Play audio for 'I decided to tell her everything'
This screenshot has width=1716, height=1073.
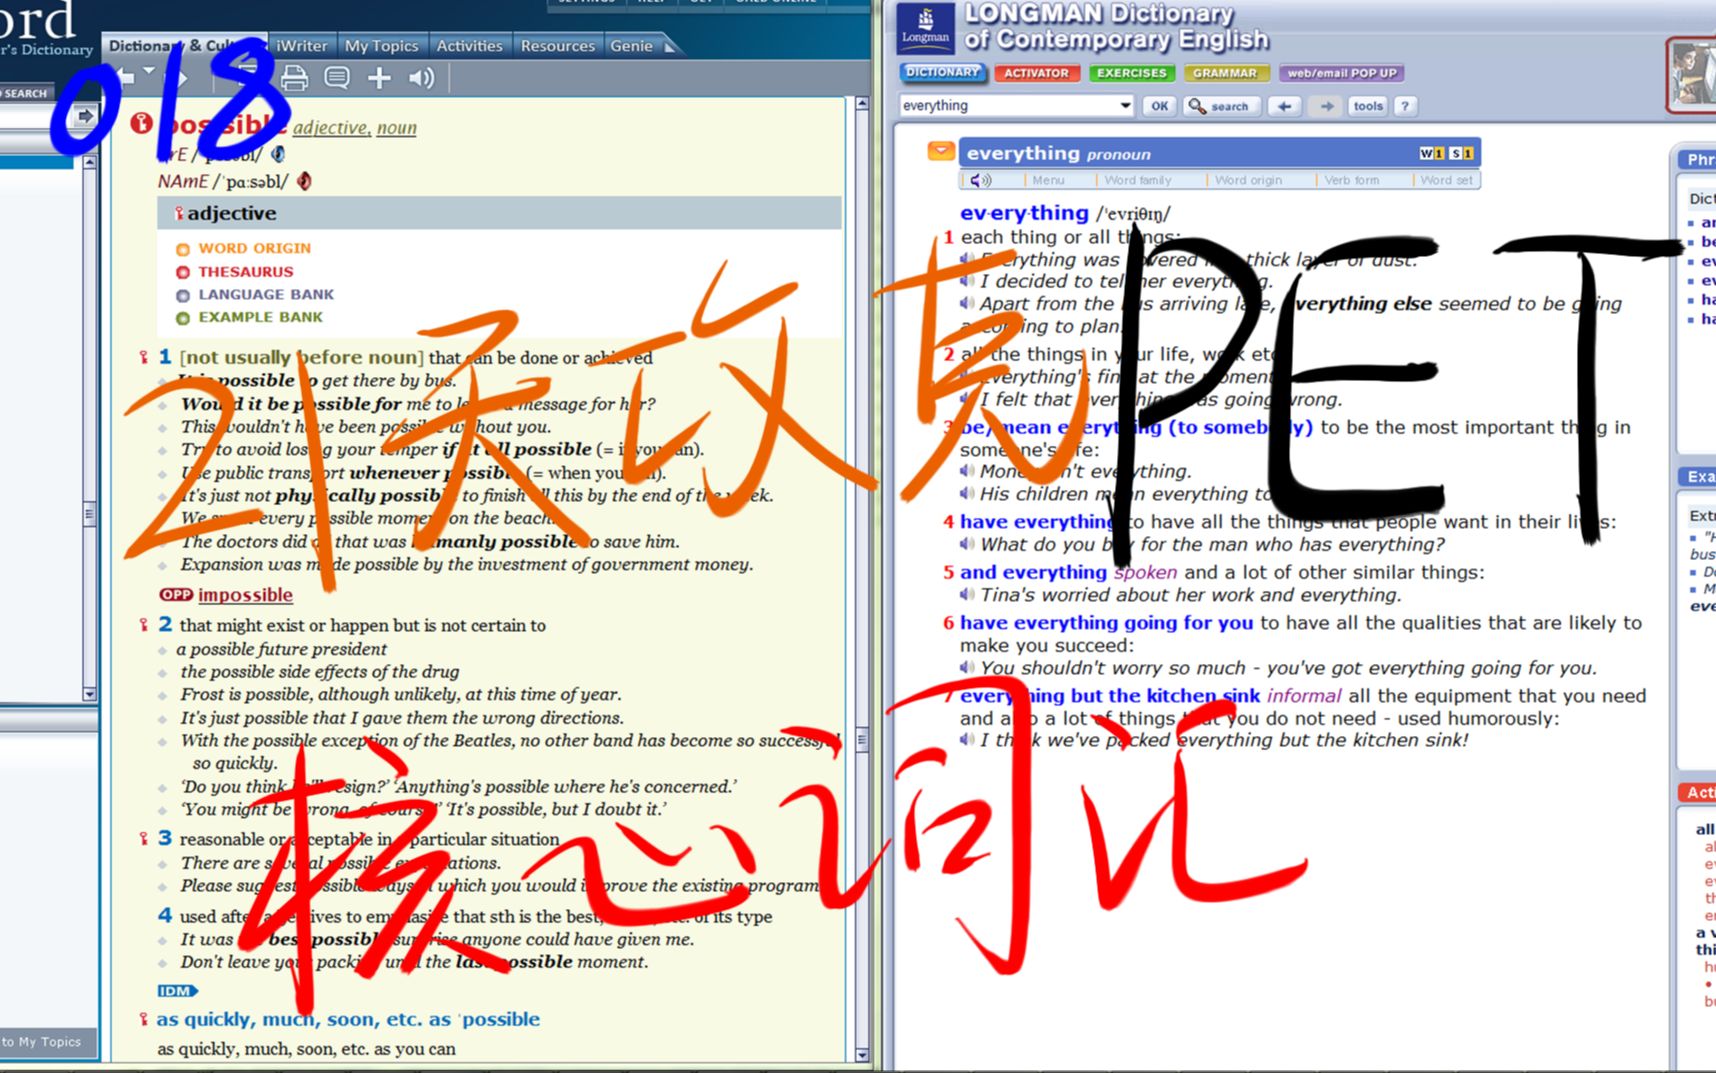[967, 281]
